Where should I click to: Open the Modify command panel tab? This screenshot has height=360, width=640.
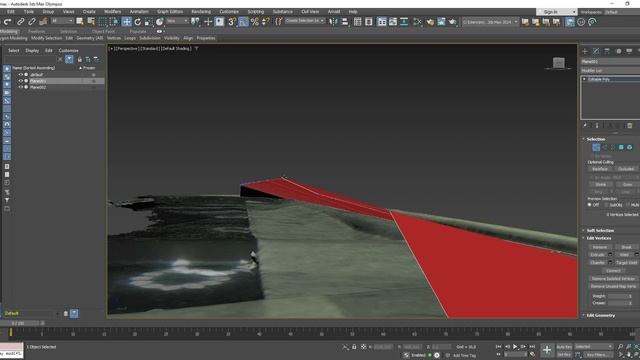tap(596, 51)
